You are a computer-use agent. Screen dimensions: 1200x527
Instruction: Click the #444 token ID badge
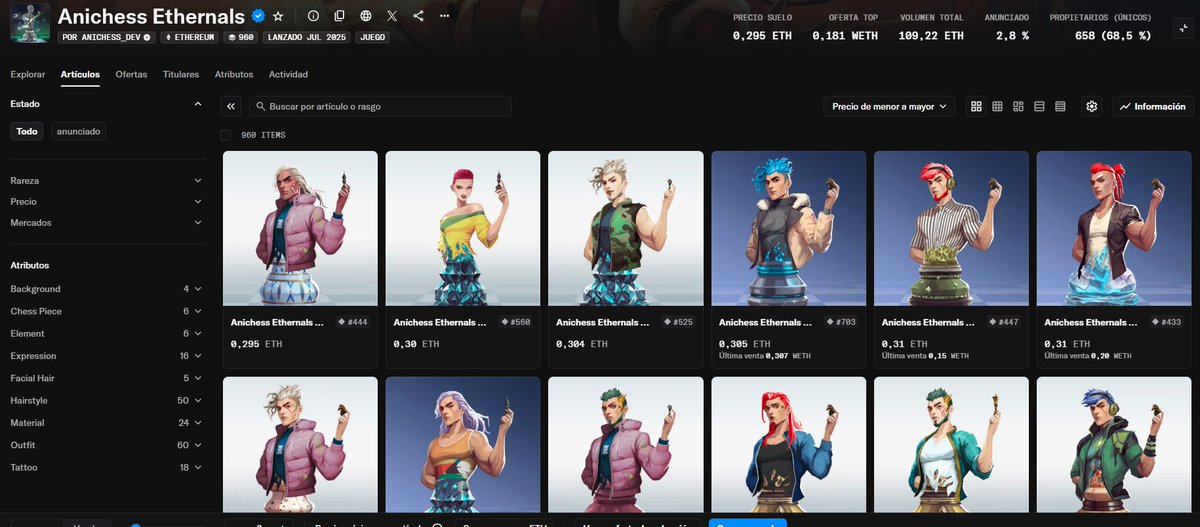[x=353, y=322]
